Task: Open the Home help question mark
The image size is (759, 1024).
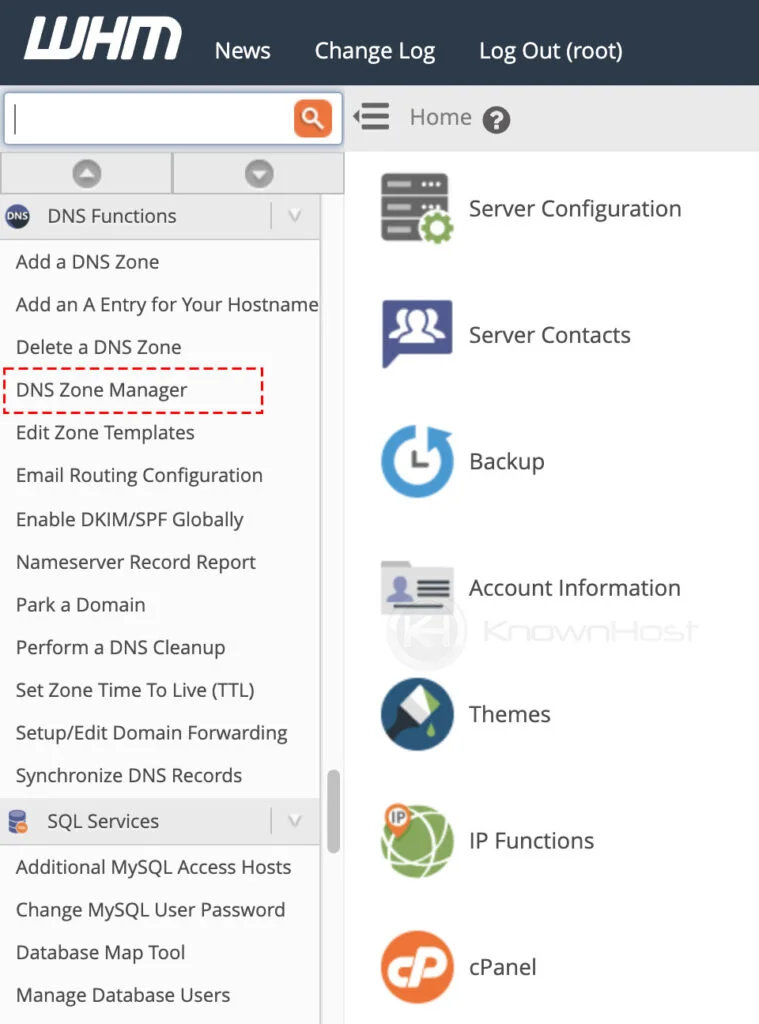Action: tap(496, 121)
